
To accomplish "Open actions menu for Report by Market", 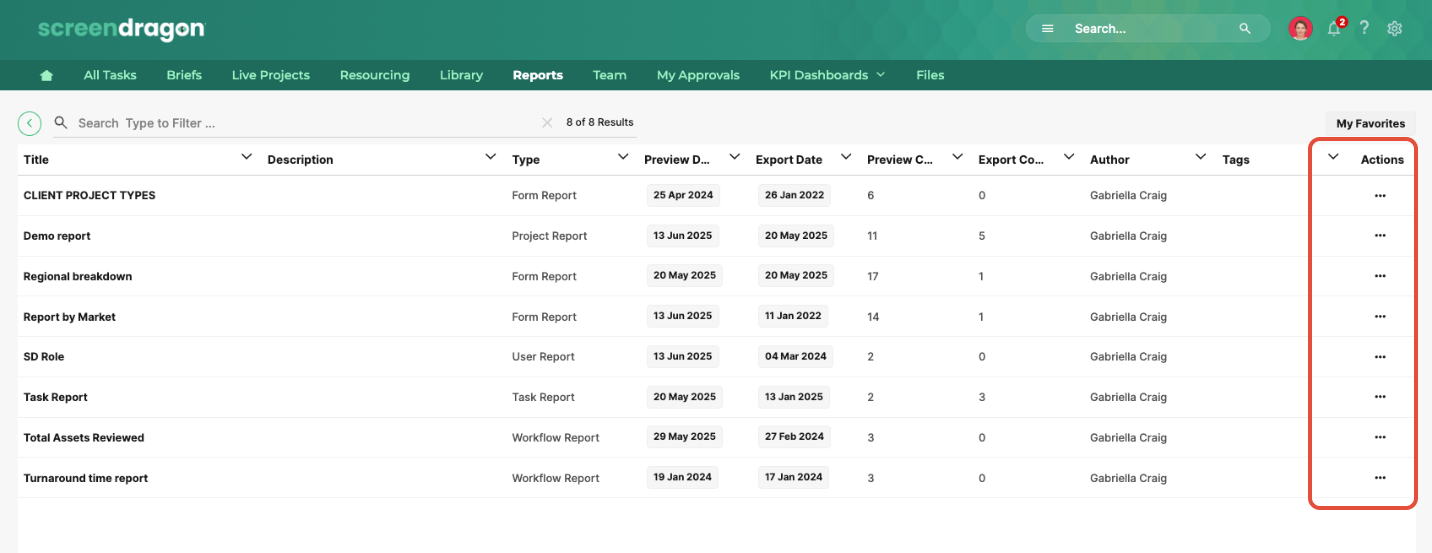I will tap(1380, 316).
